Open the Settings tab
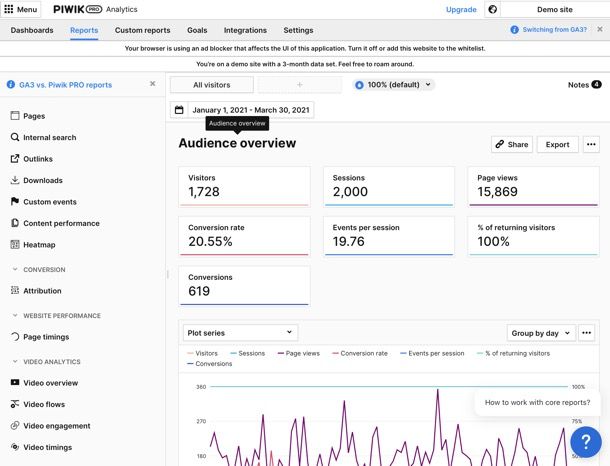Image resolution: width=610 pixels, height=466 pixels. [298, 30]
